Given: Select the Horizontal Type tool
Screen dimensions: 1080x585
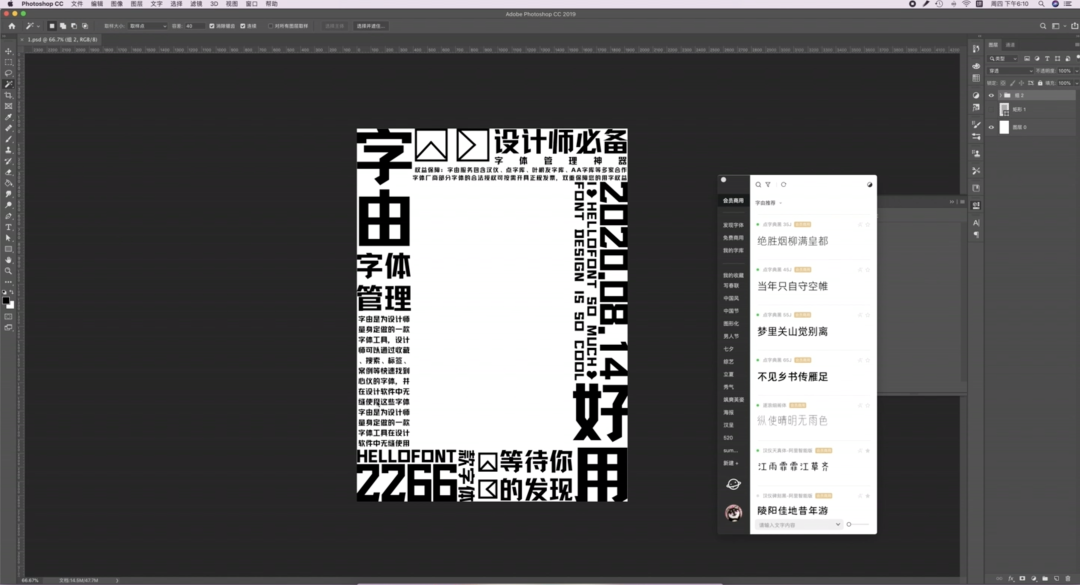Looking at the screenshot, I should (8, 227).
